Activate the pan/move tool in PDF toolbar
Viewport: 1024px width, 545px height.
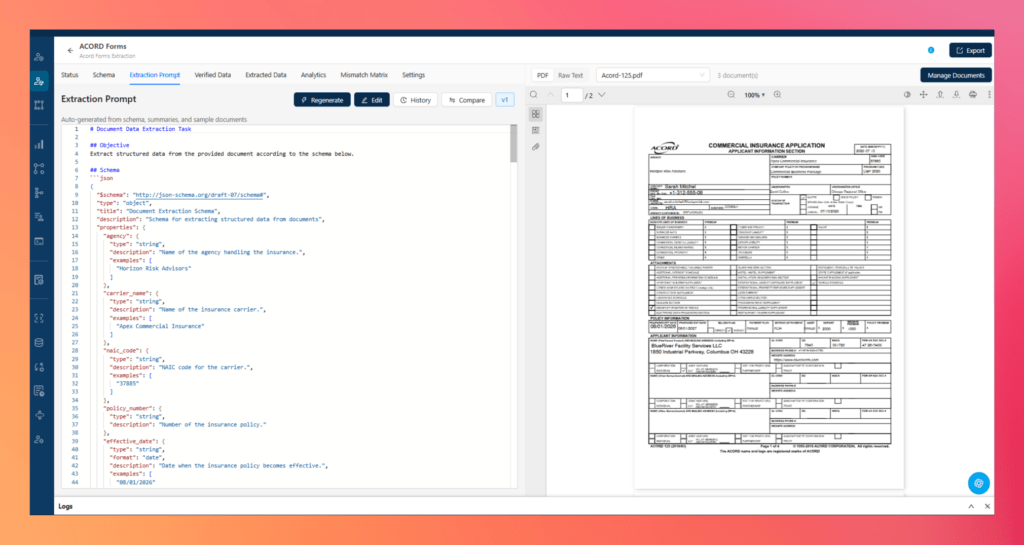click(923, 95)
